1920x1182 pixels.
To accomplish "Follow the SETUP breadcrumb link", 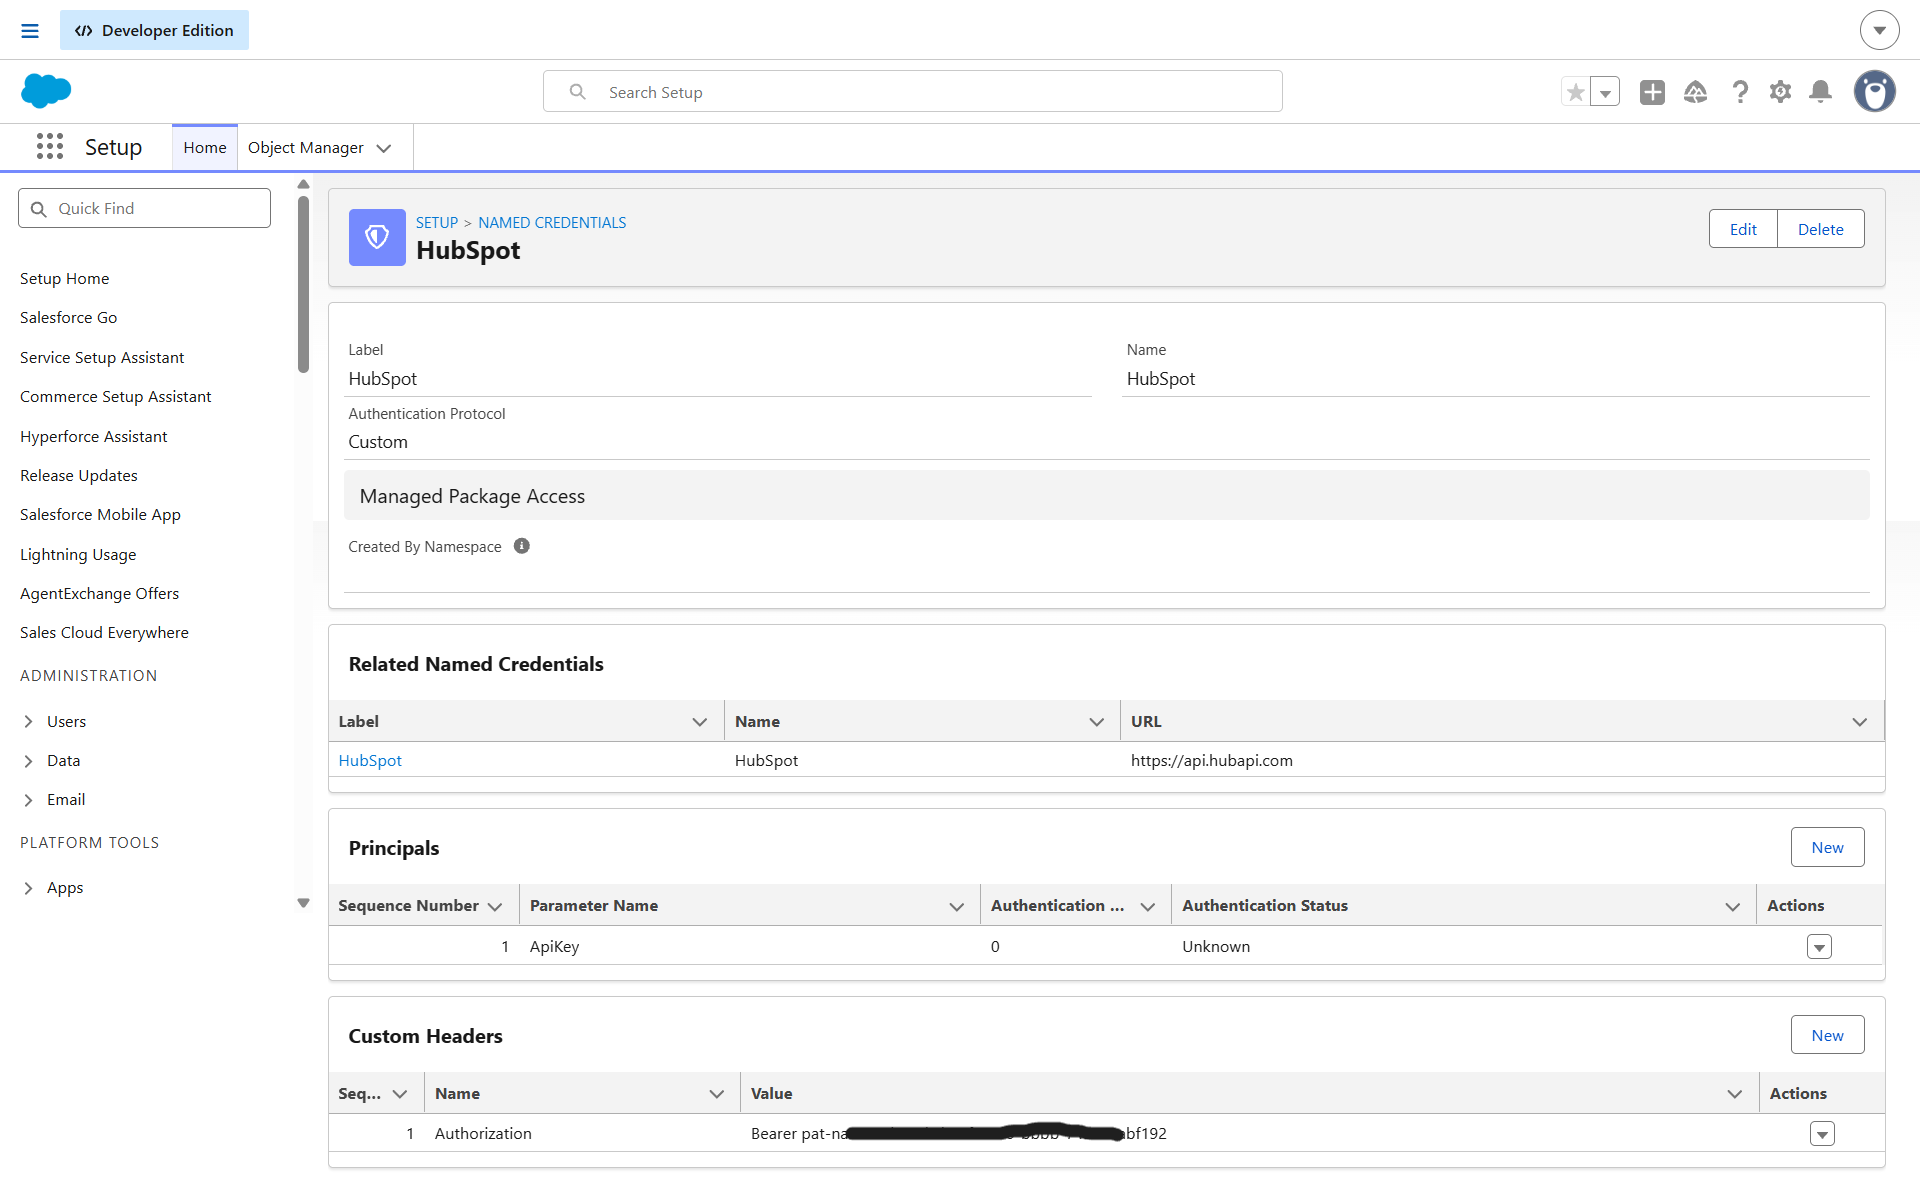I will click(x=437, y=222).
